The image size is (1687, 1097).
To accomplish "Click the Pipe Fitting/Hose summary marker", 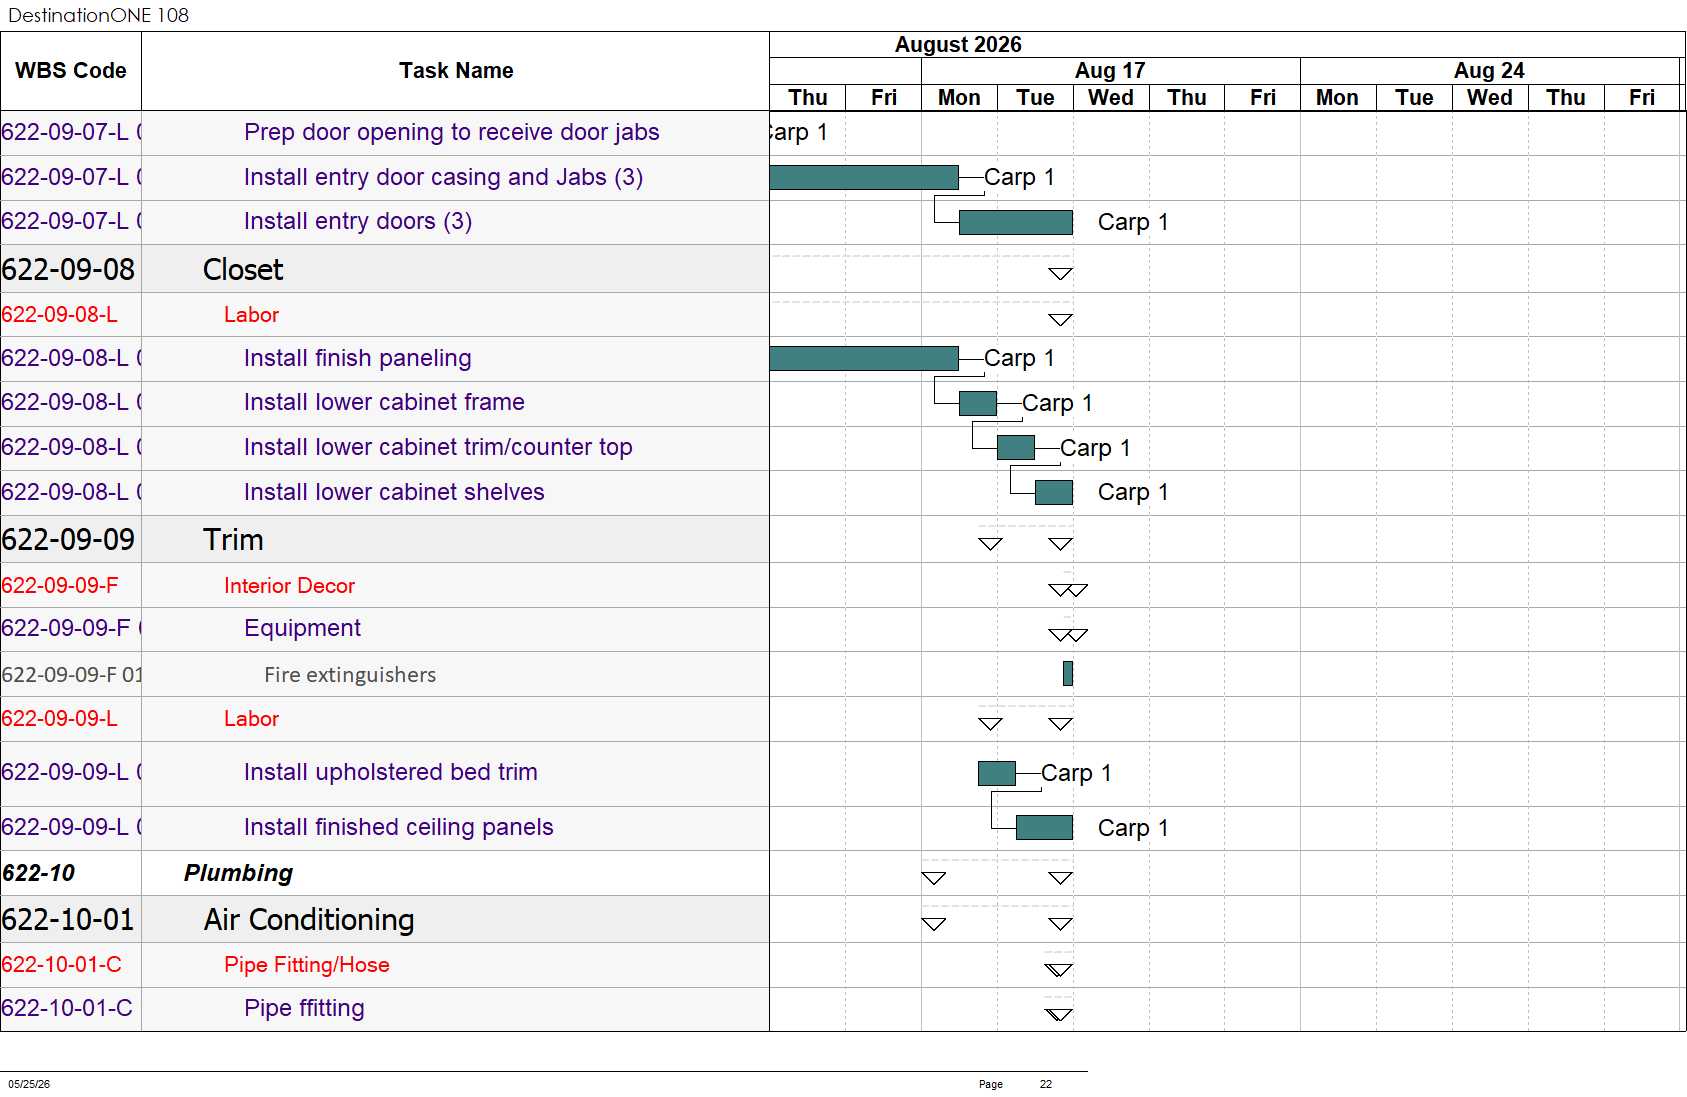I will coord(1059,970).
